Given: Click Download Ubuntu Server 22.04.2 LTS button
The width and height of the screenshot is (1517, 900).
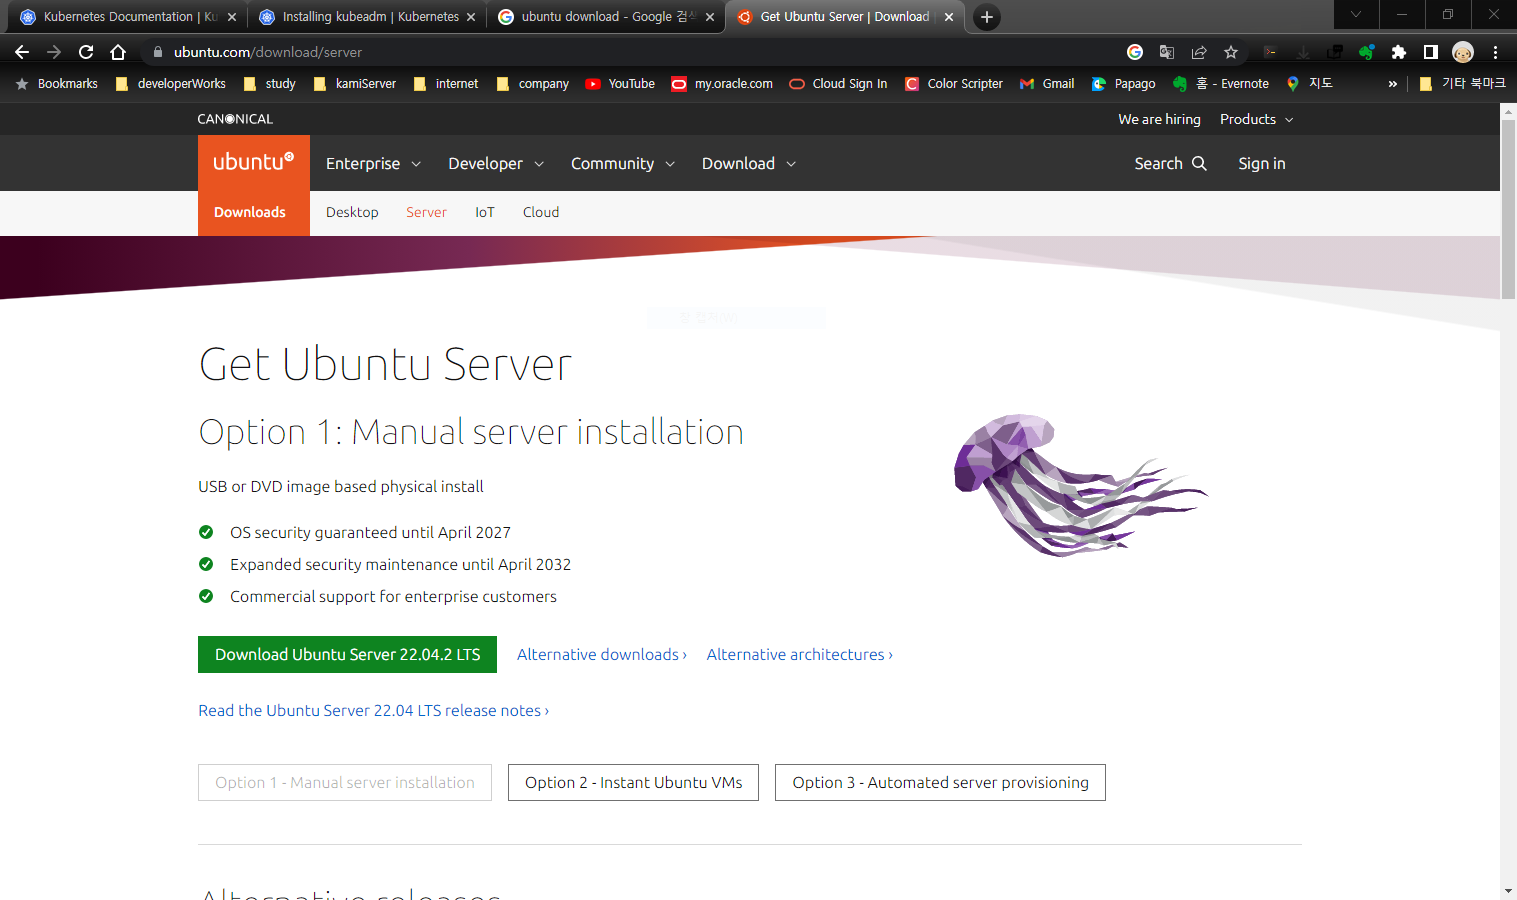Looking at the screenshot, I should pos(347,654).
